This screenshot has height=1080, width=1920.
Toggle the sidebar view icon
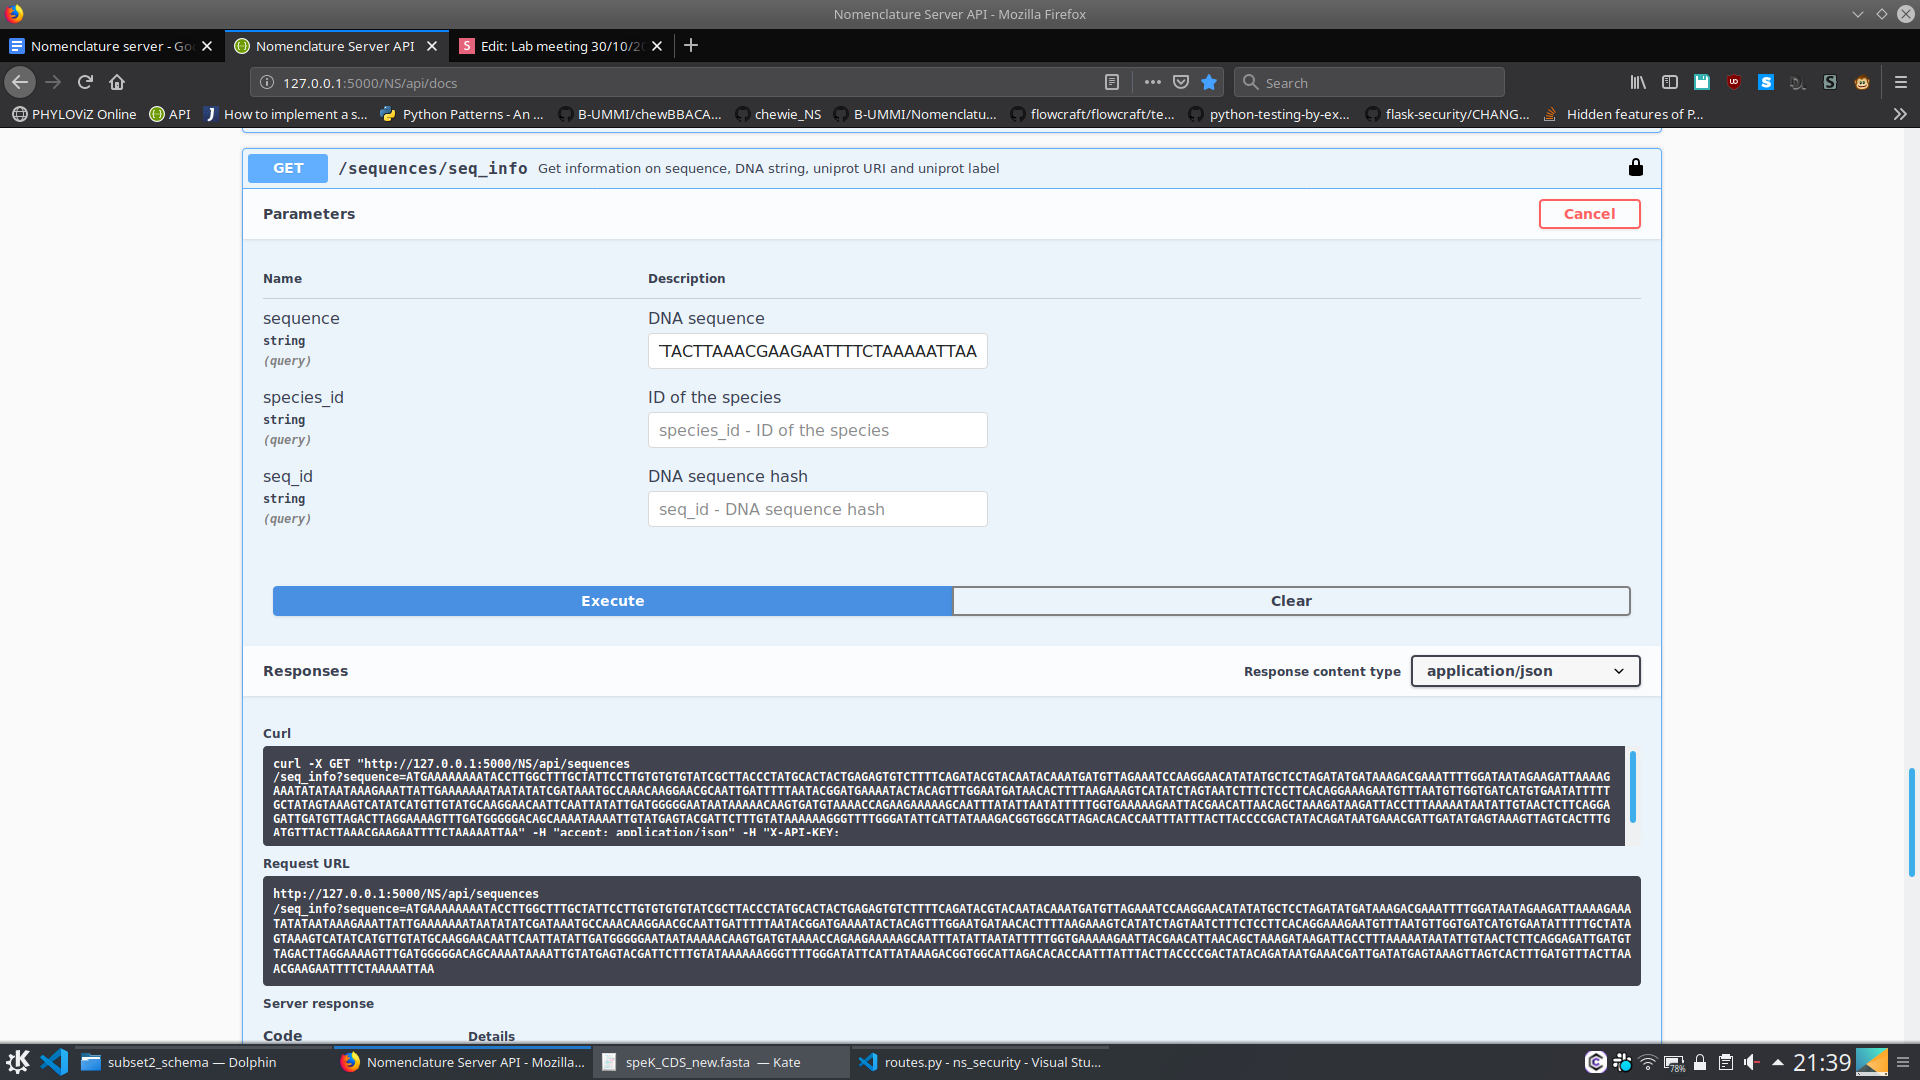(1670, 83)
